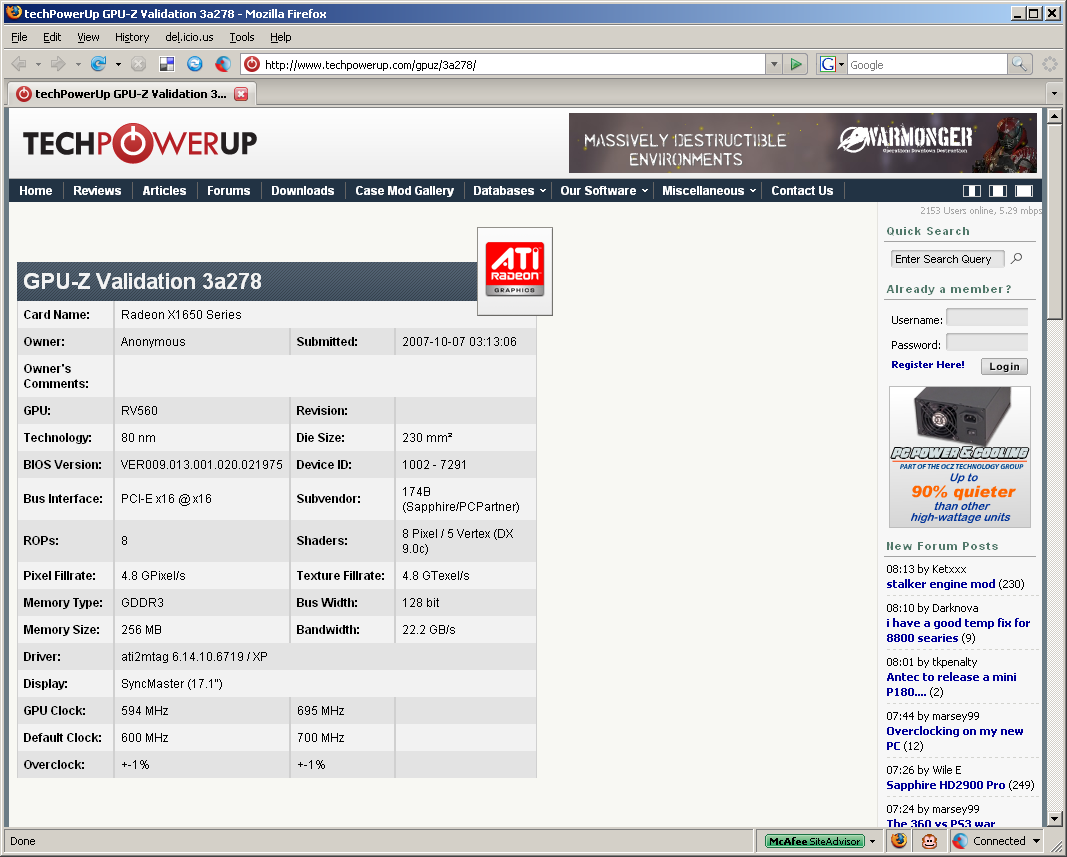Click the page vertical scrollbar up arrow
The width and height of the screenshot is (1067, 857).
[1053, 117]
